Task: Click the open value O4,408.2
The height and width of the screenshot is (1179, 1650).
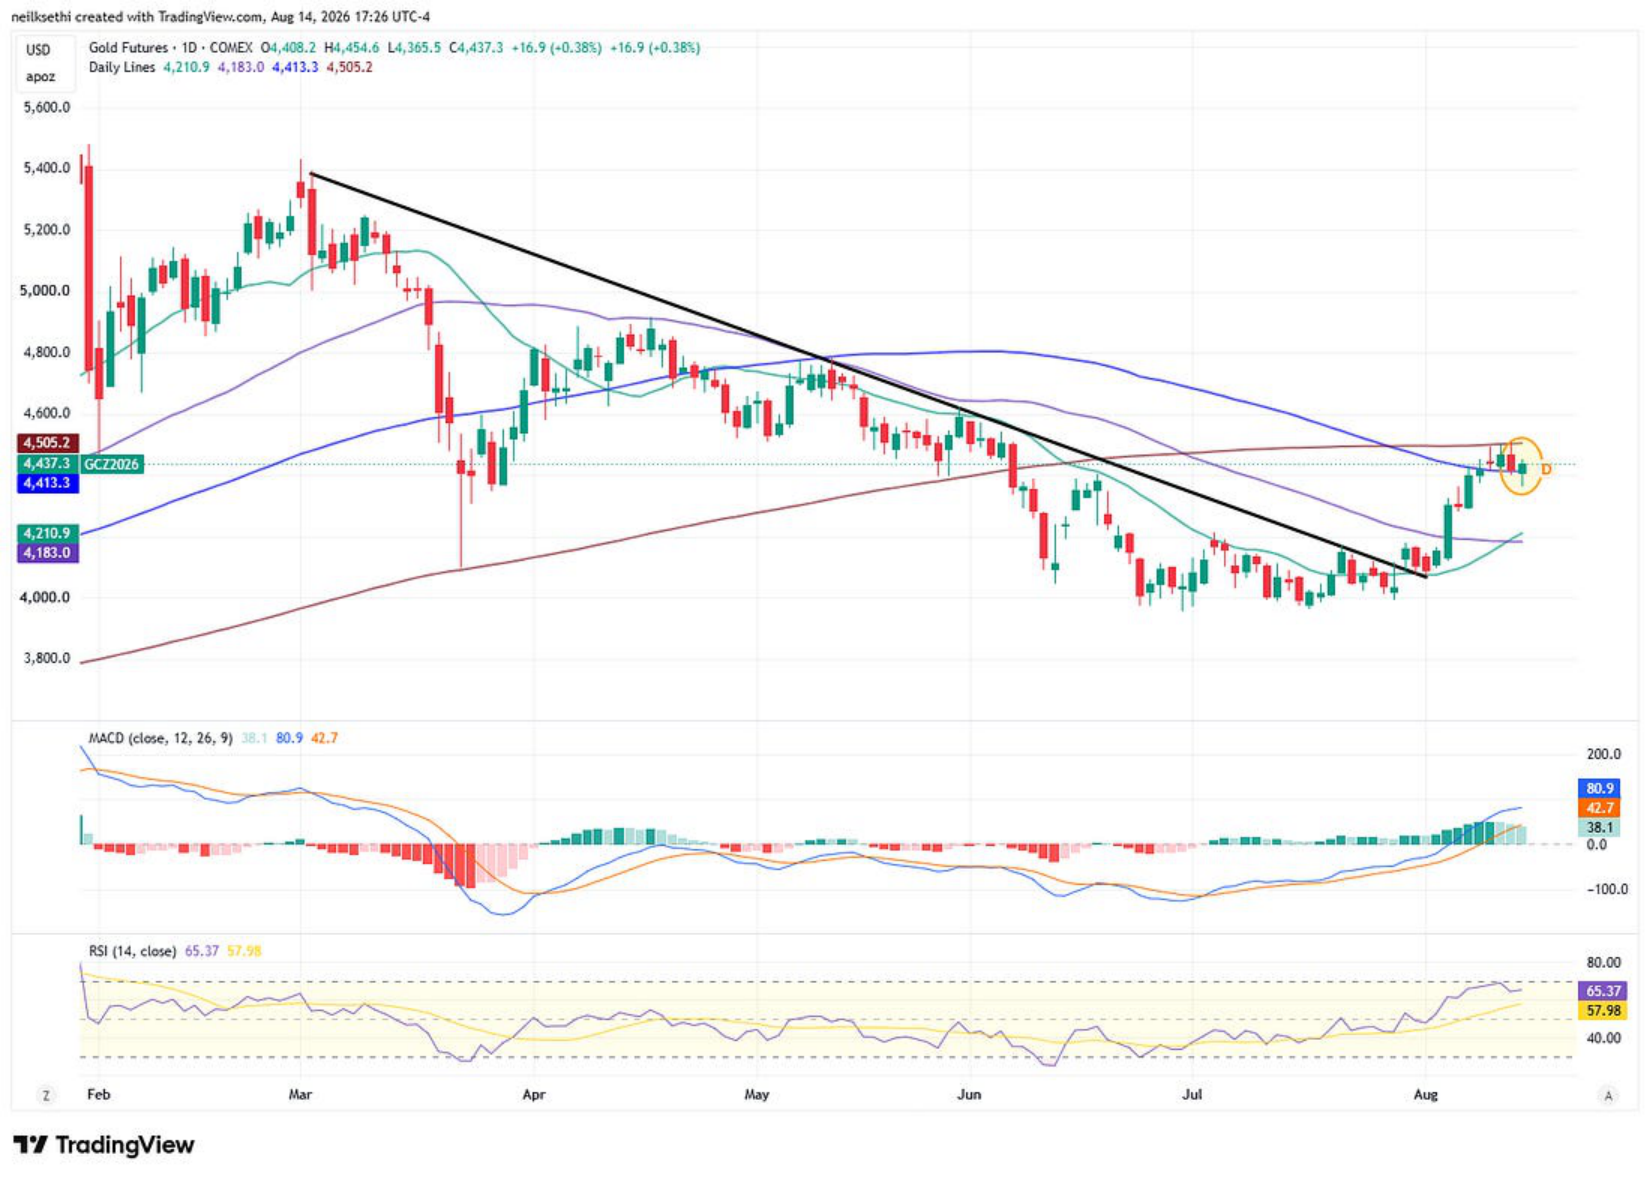Action: pyautogui.click(x=288, y=47)
